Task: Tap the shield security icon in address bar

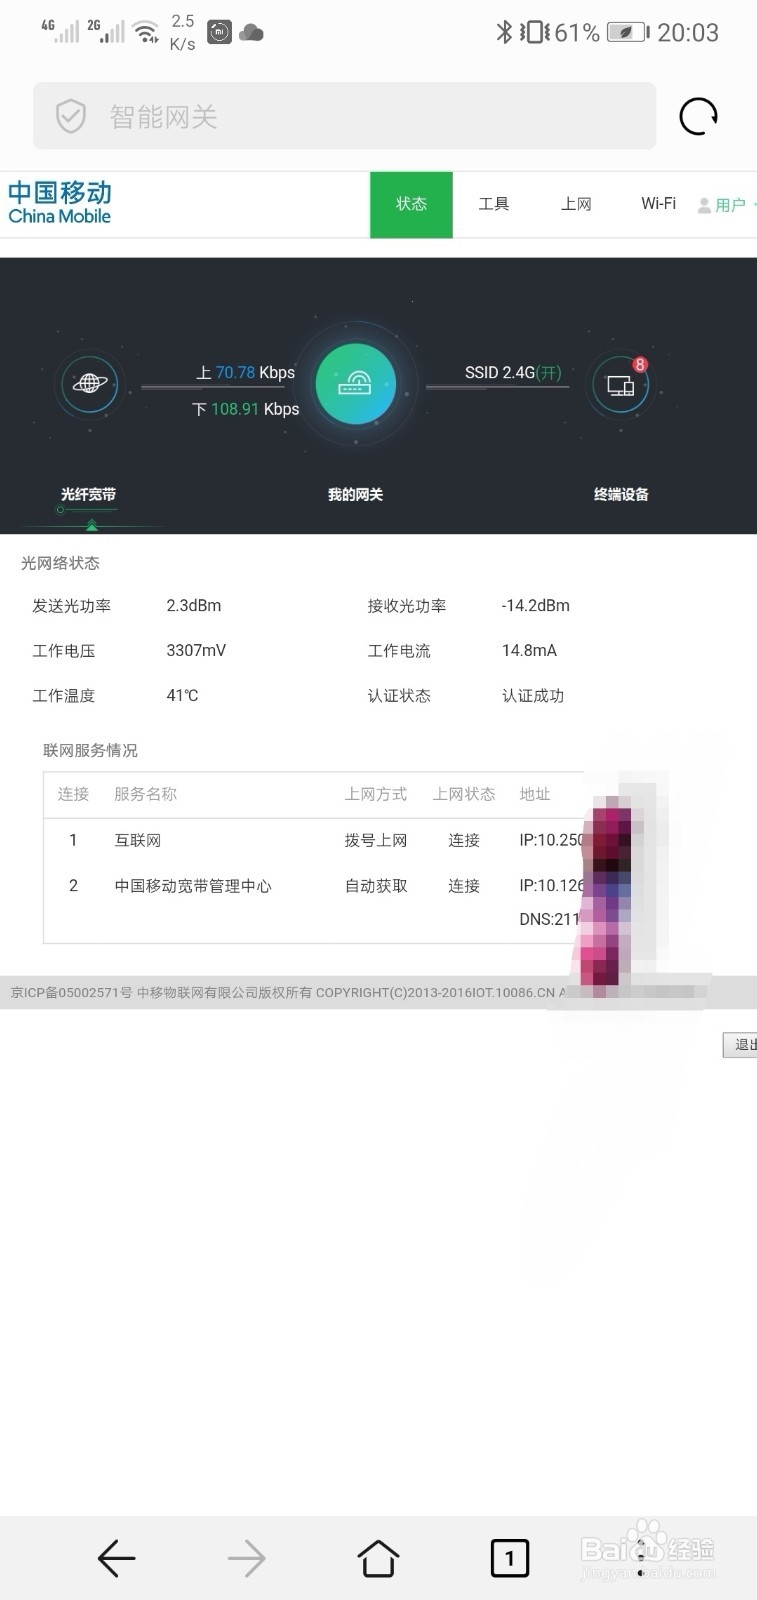Action: tap(70, 117)
